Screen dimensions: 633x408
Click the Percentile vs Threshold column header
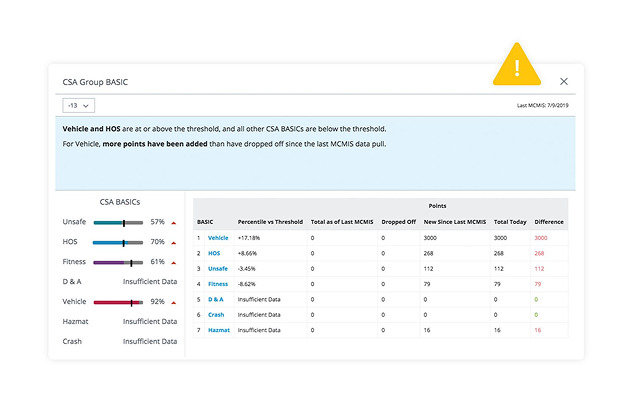click(270, 222)
